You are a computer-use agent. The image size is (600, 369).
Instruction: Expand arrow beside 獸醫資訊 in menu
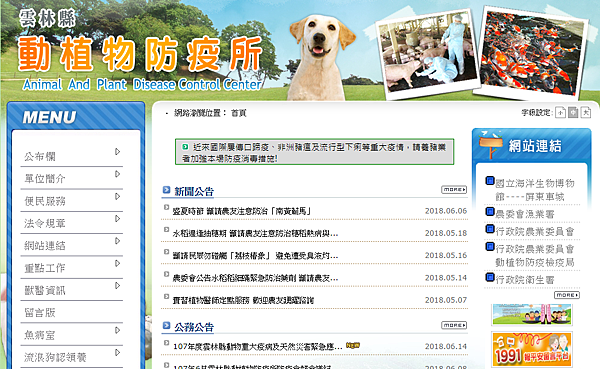(x=117, y=286)
